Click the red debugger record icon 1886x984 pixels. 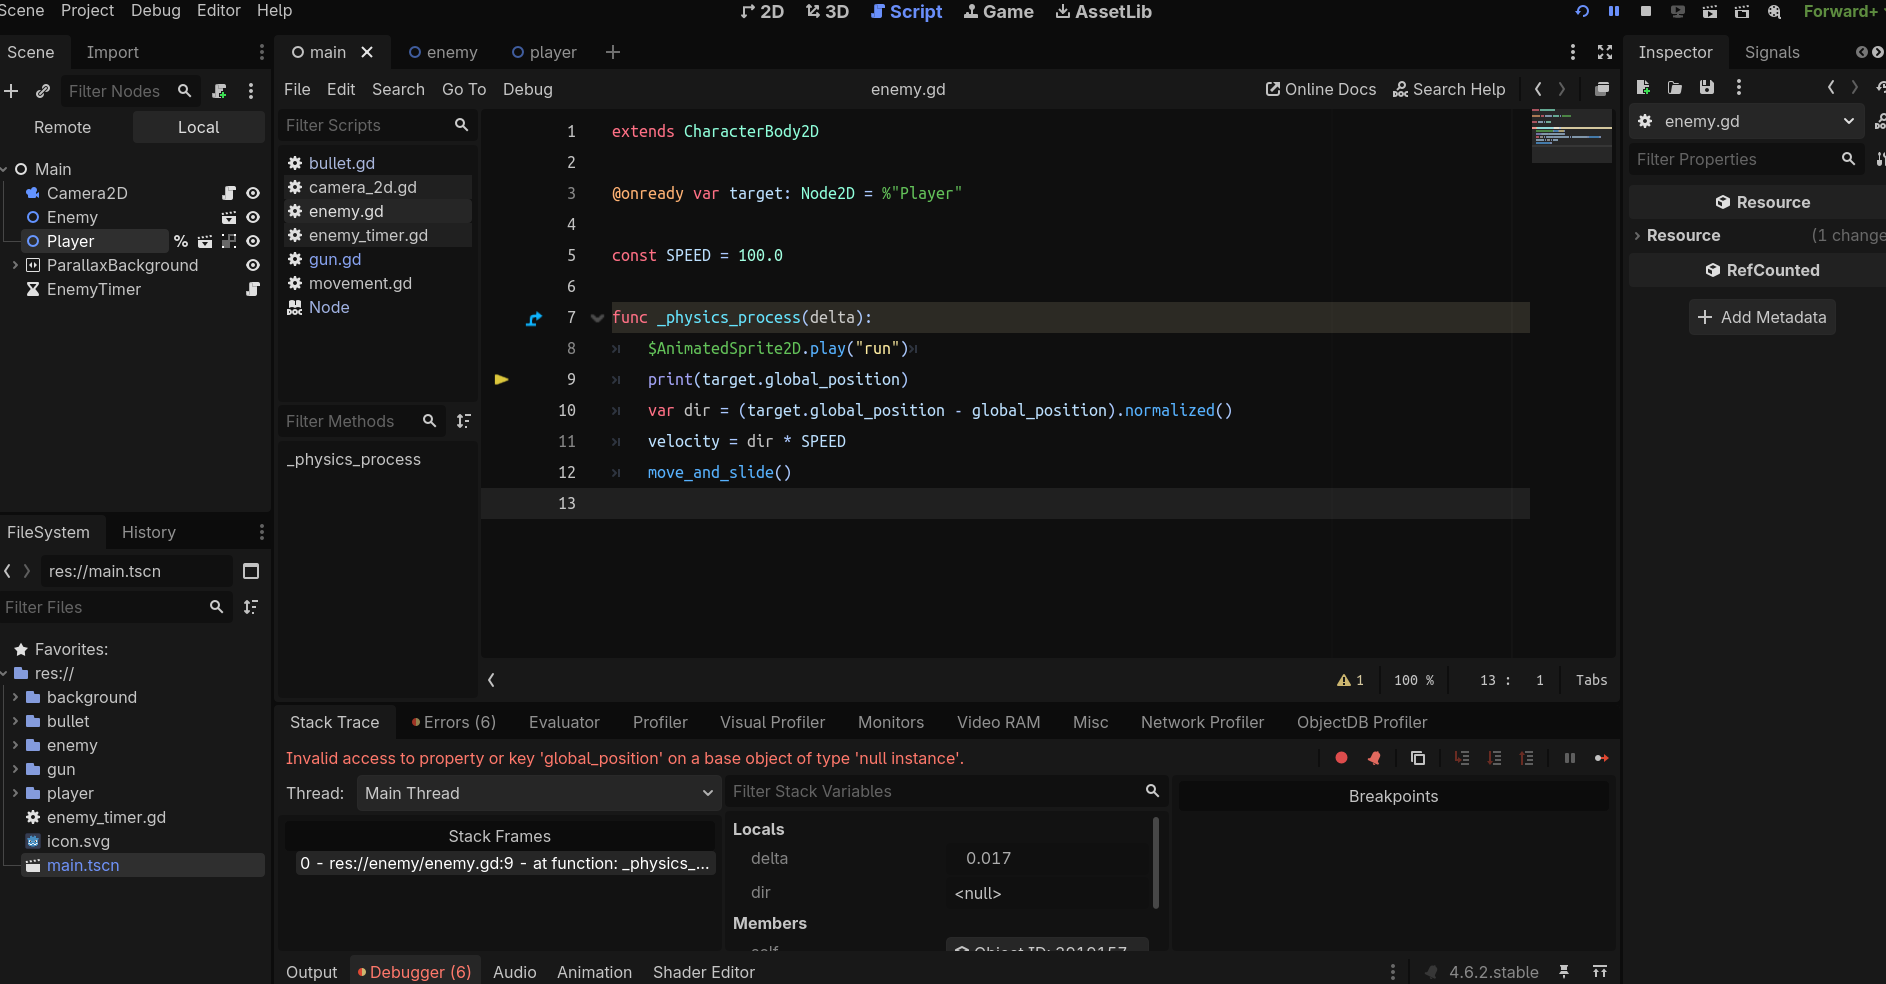(x=1341, y=758)
